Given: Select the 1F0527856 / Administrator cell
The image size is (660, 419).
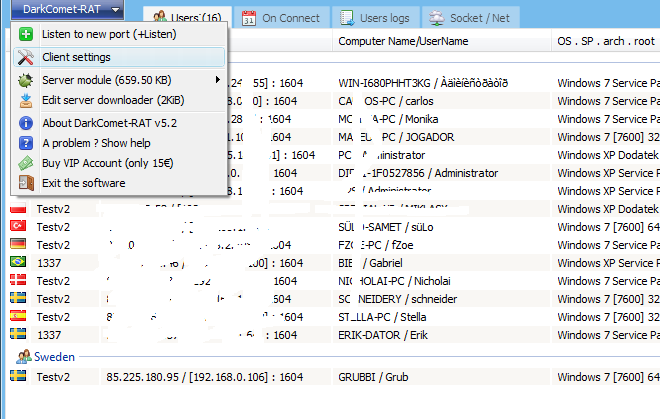Looking at the screenshot, I should [x=418, y=173].
